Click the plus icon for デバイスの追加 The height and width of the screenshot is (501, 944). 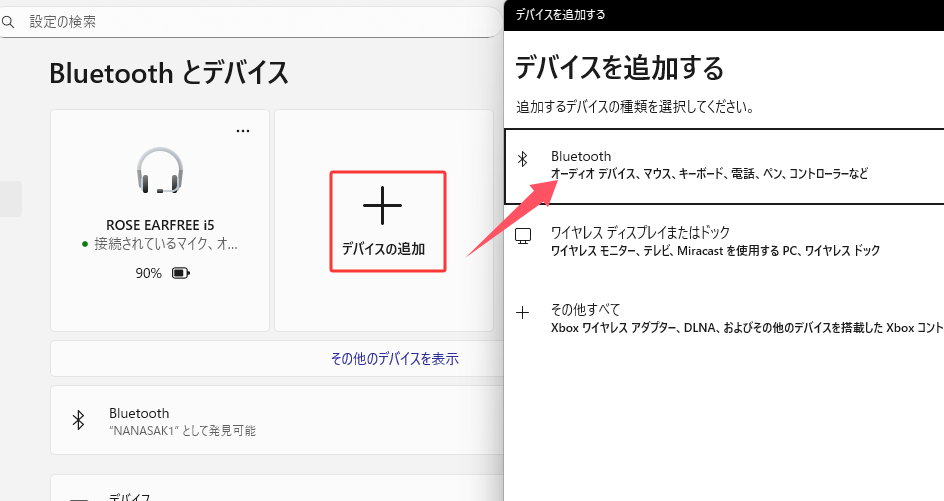click(x=382, y=205)
